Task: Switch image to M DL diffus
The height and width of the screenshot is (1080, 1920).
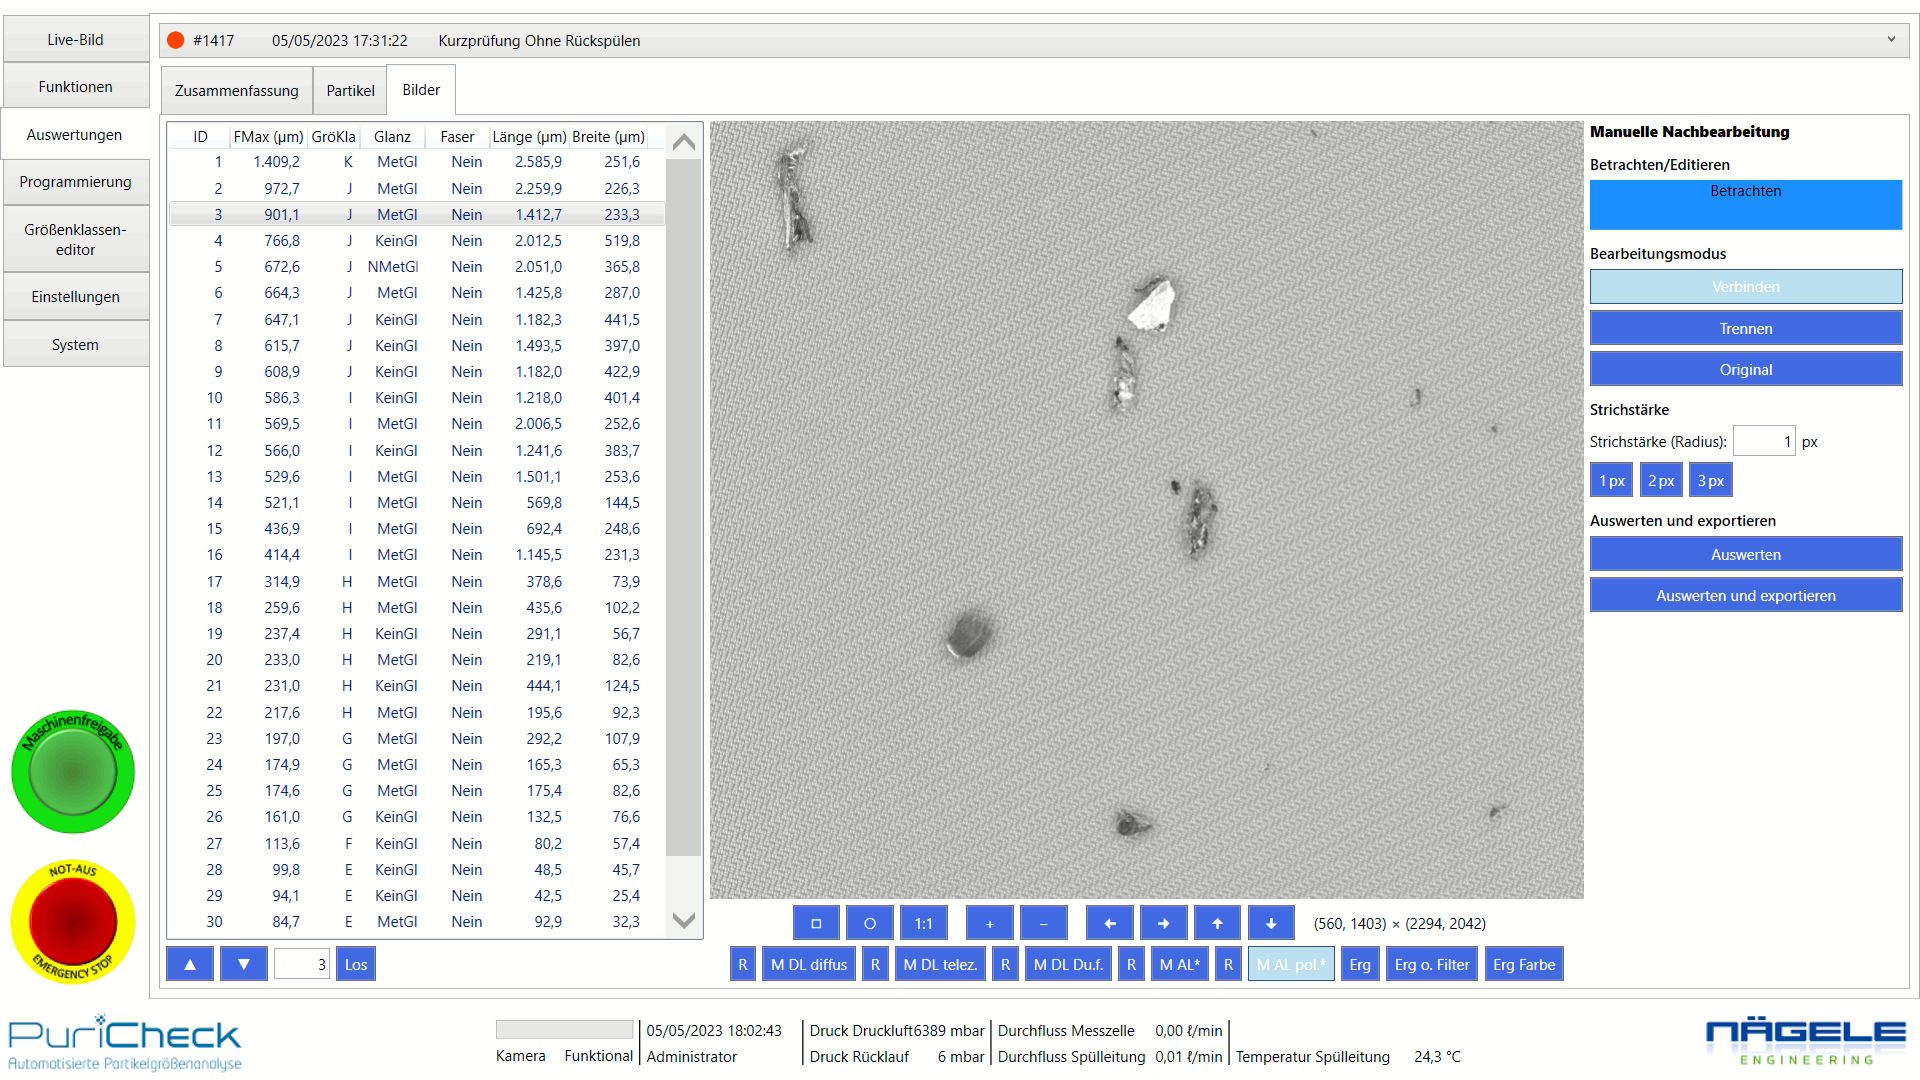Action: [x=808, y=964]
